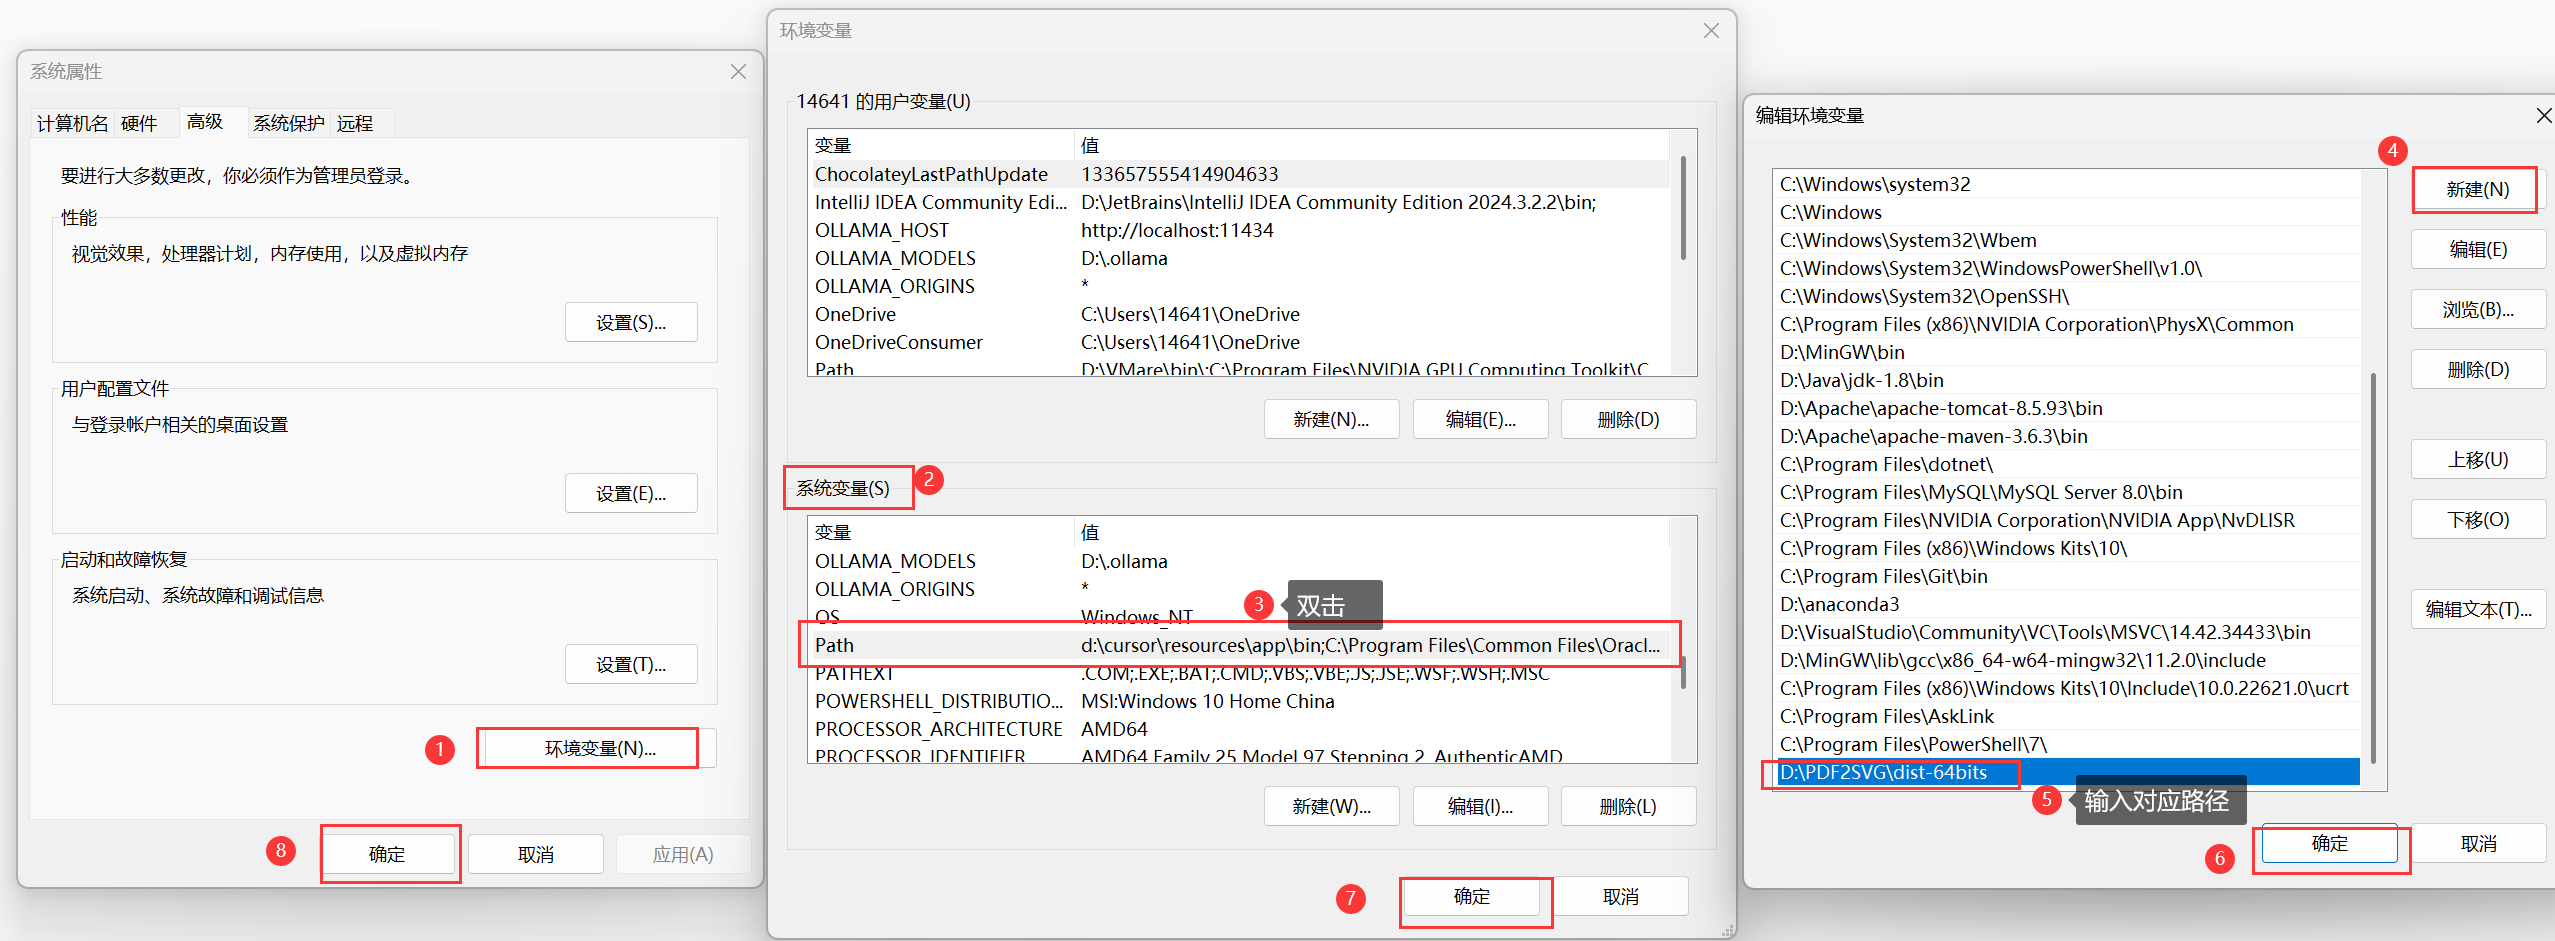Click 新建(W)... under the system variables list

click(x=1331, y=806)
